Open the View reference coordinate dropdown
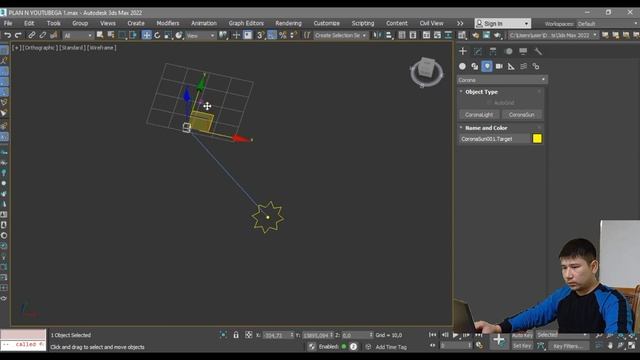640x360 pixels. pyautogui.click(x=200, y=36)
